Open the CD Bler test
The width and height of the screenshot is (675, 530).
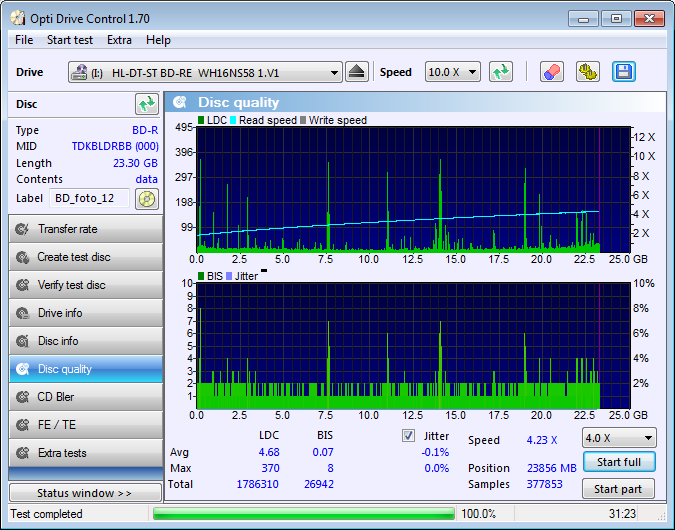pyautogui.click(x=86, y=397)
